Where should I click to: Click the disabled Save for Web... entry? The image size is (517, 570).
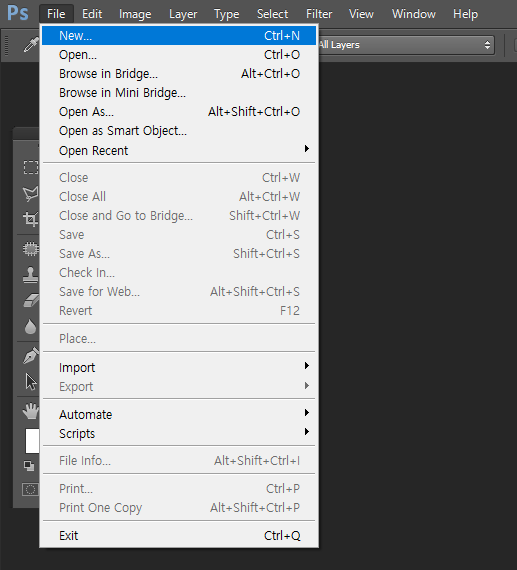[x=179, y=292]
